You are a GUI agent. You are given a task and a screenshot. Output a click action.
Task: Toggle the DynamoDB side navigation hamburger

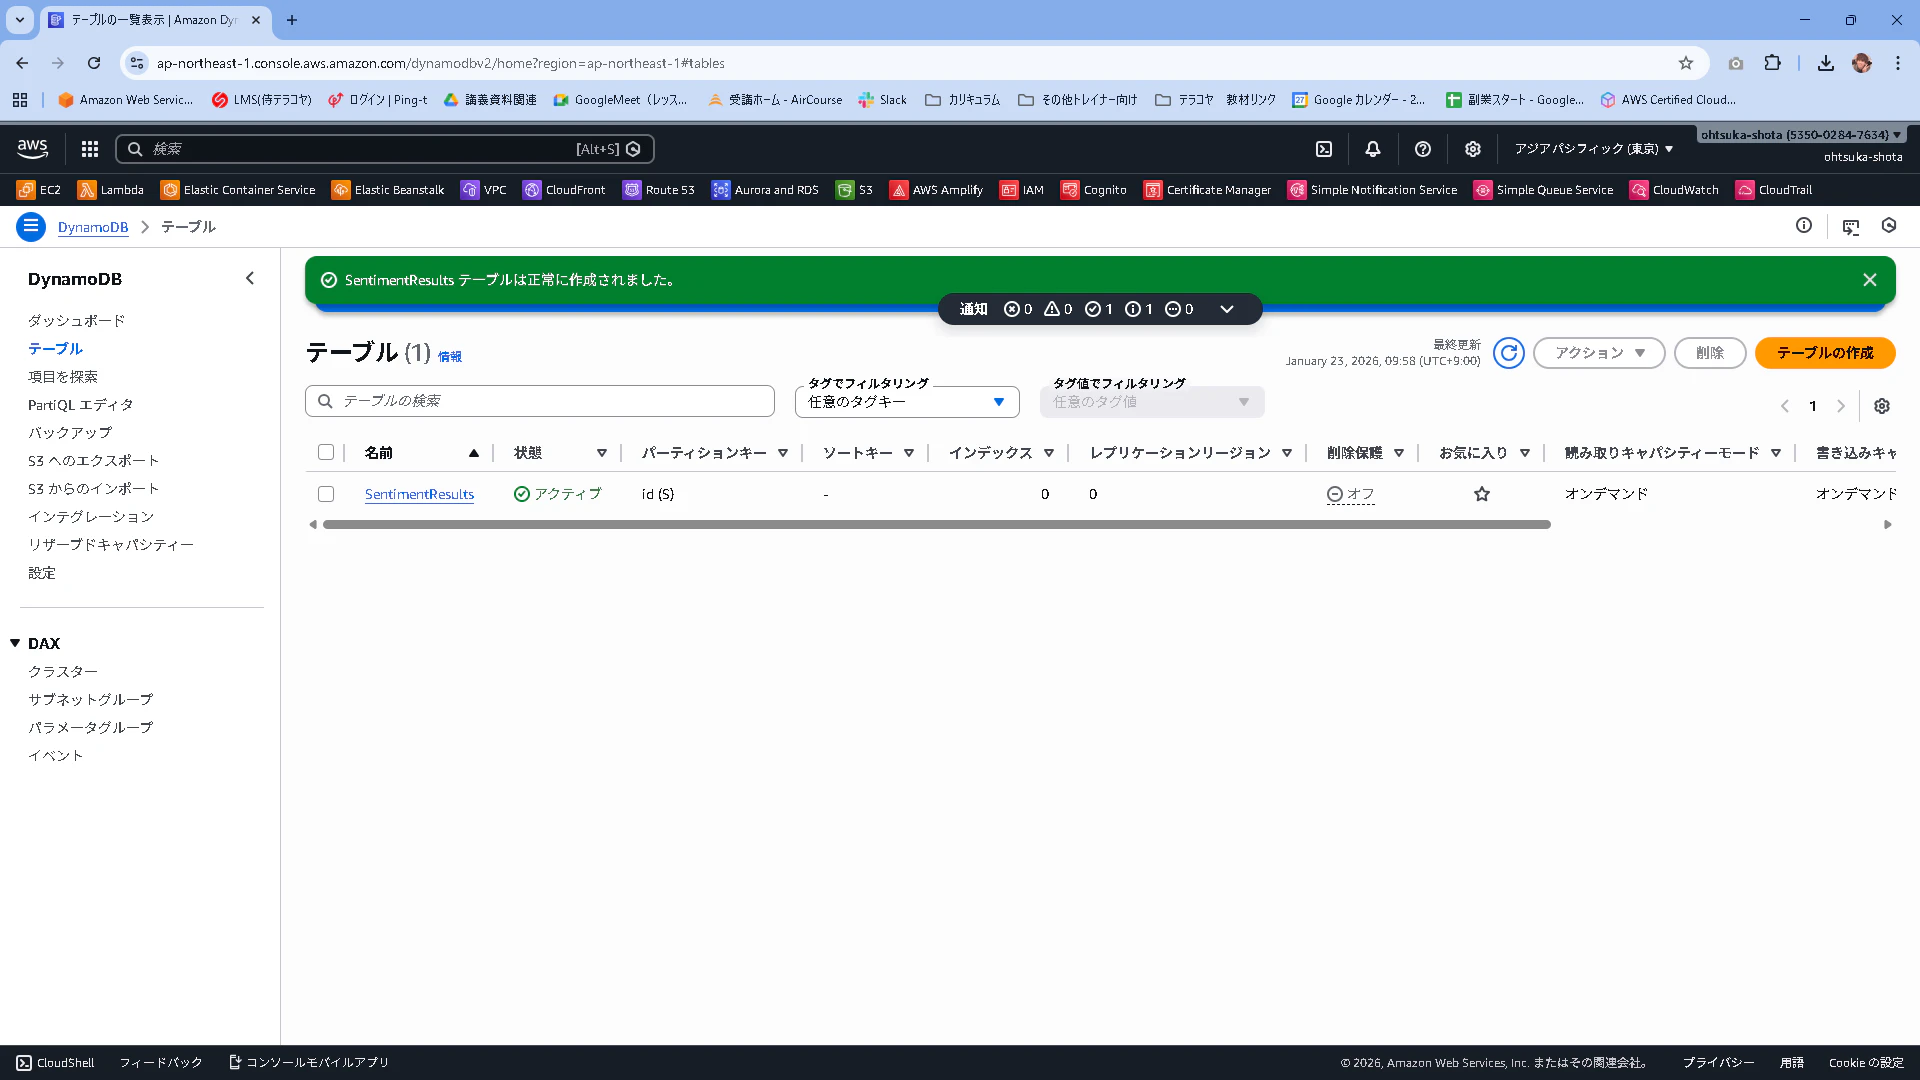31,227
